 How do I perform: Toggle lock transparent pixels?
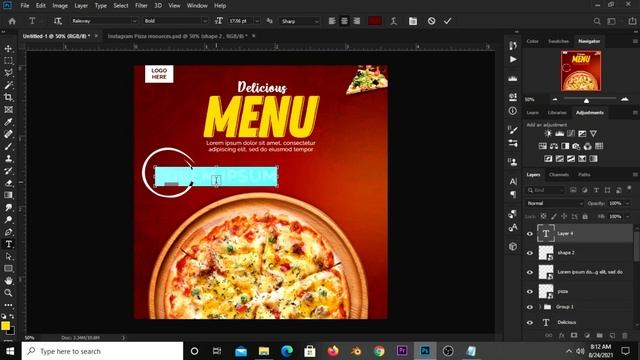pyautogui.click(x=543, y=216)
